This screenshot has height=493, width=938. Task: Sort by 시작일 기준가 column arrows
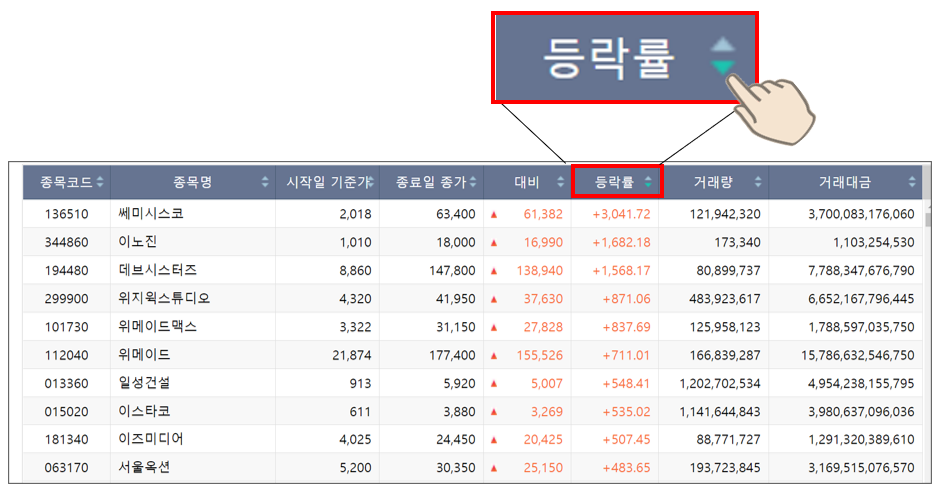370,182
